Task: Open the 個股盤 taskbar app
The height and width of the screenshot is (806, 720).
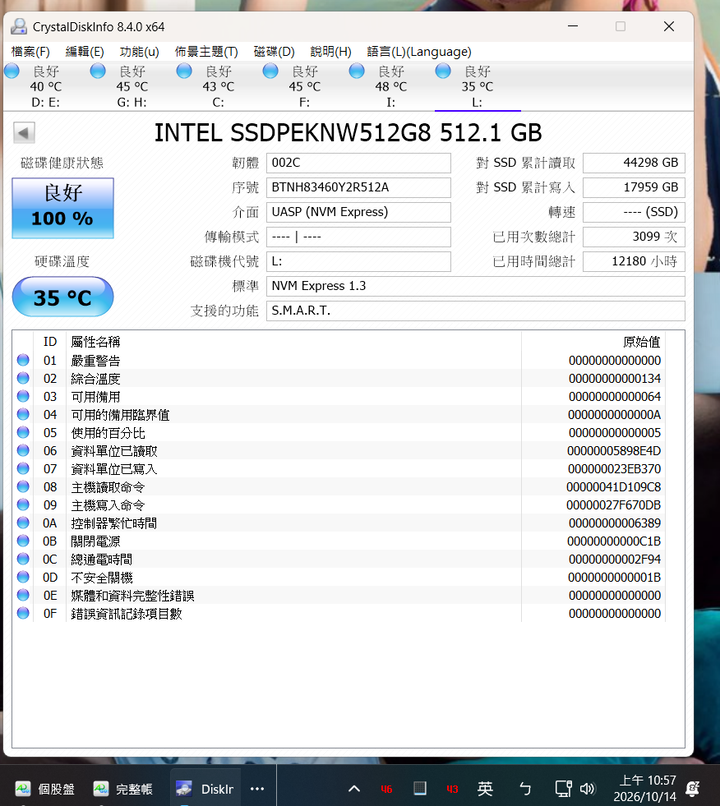Action: coord(45,789)
